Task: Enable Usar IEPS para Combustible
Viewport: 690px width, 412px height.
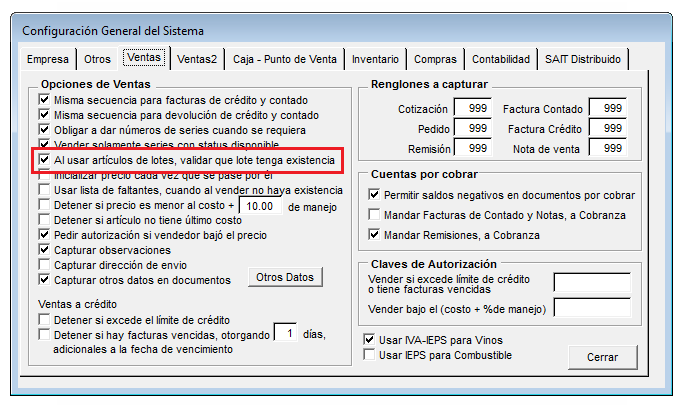Action: [369, 355]
